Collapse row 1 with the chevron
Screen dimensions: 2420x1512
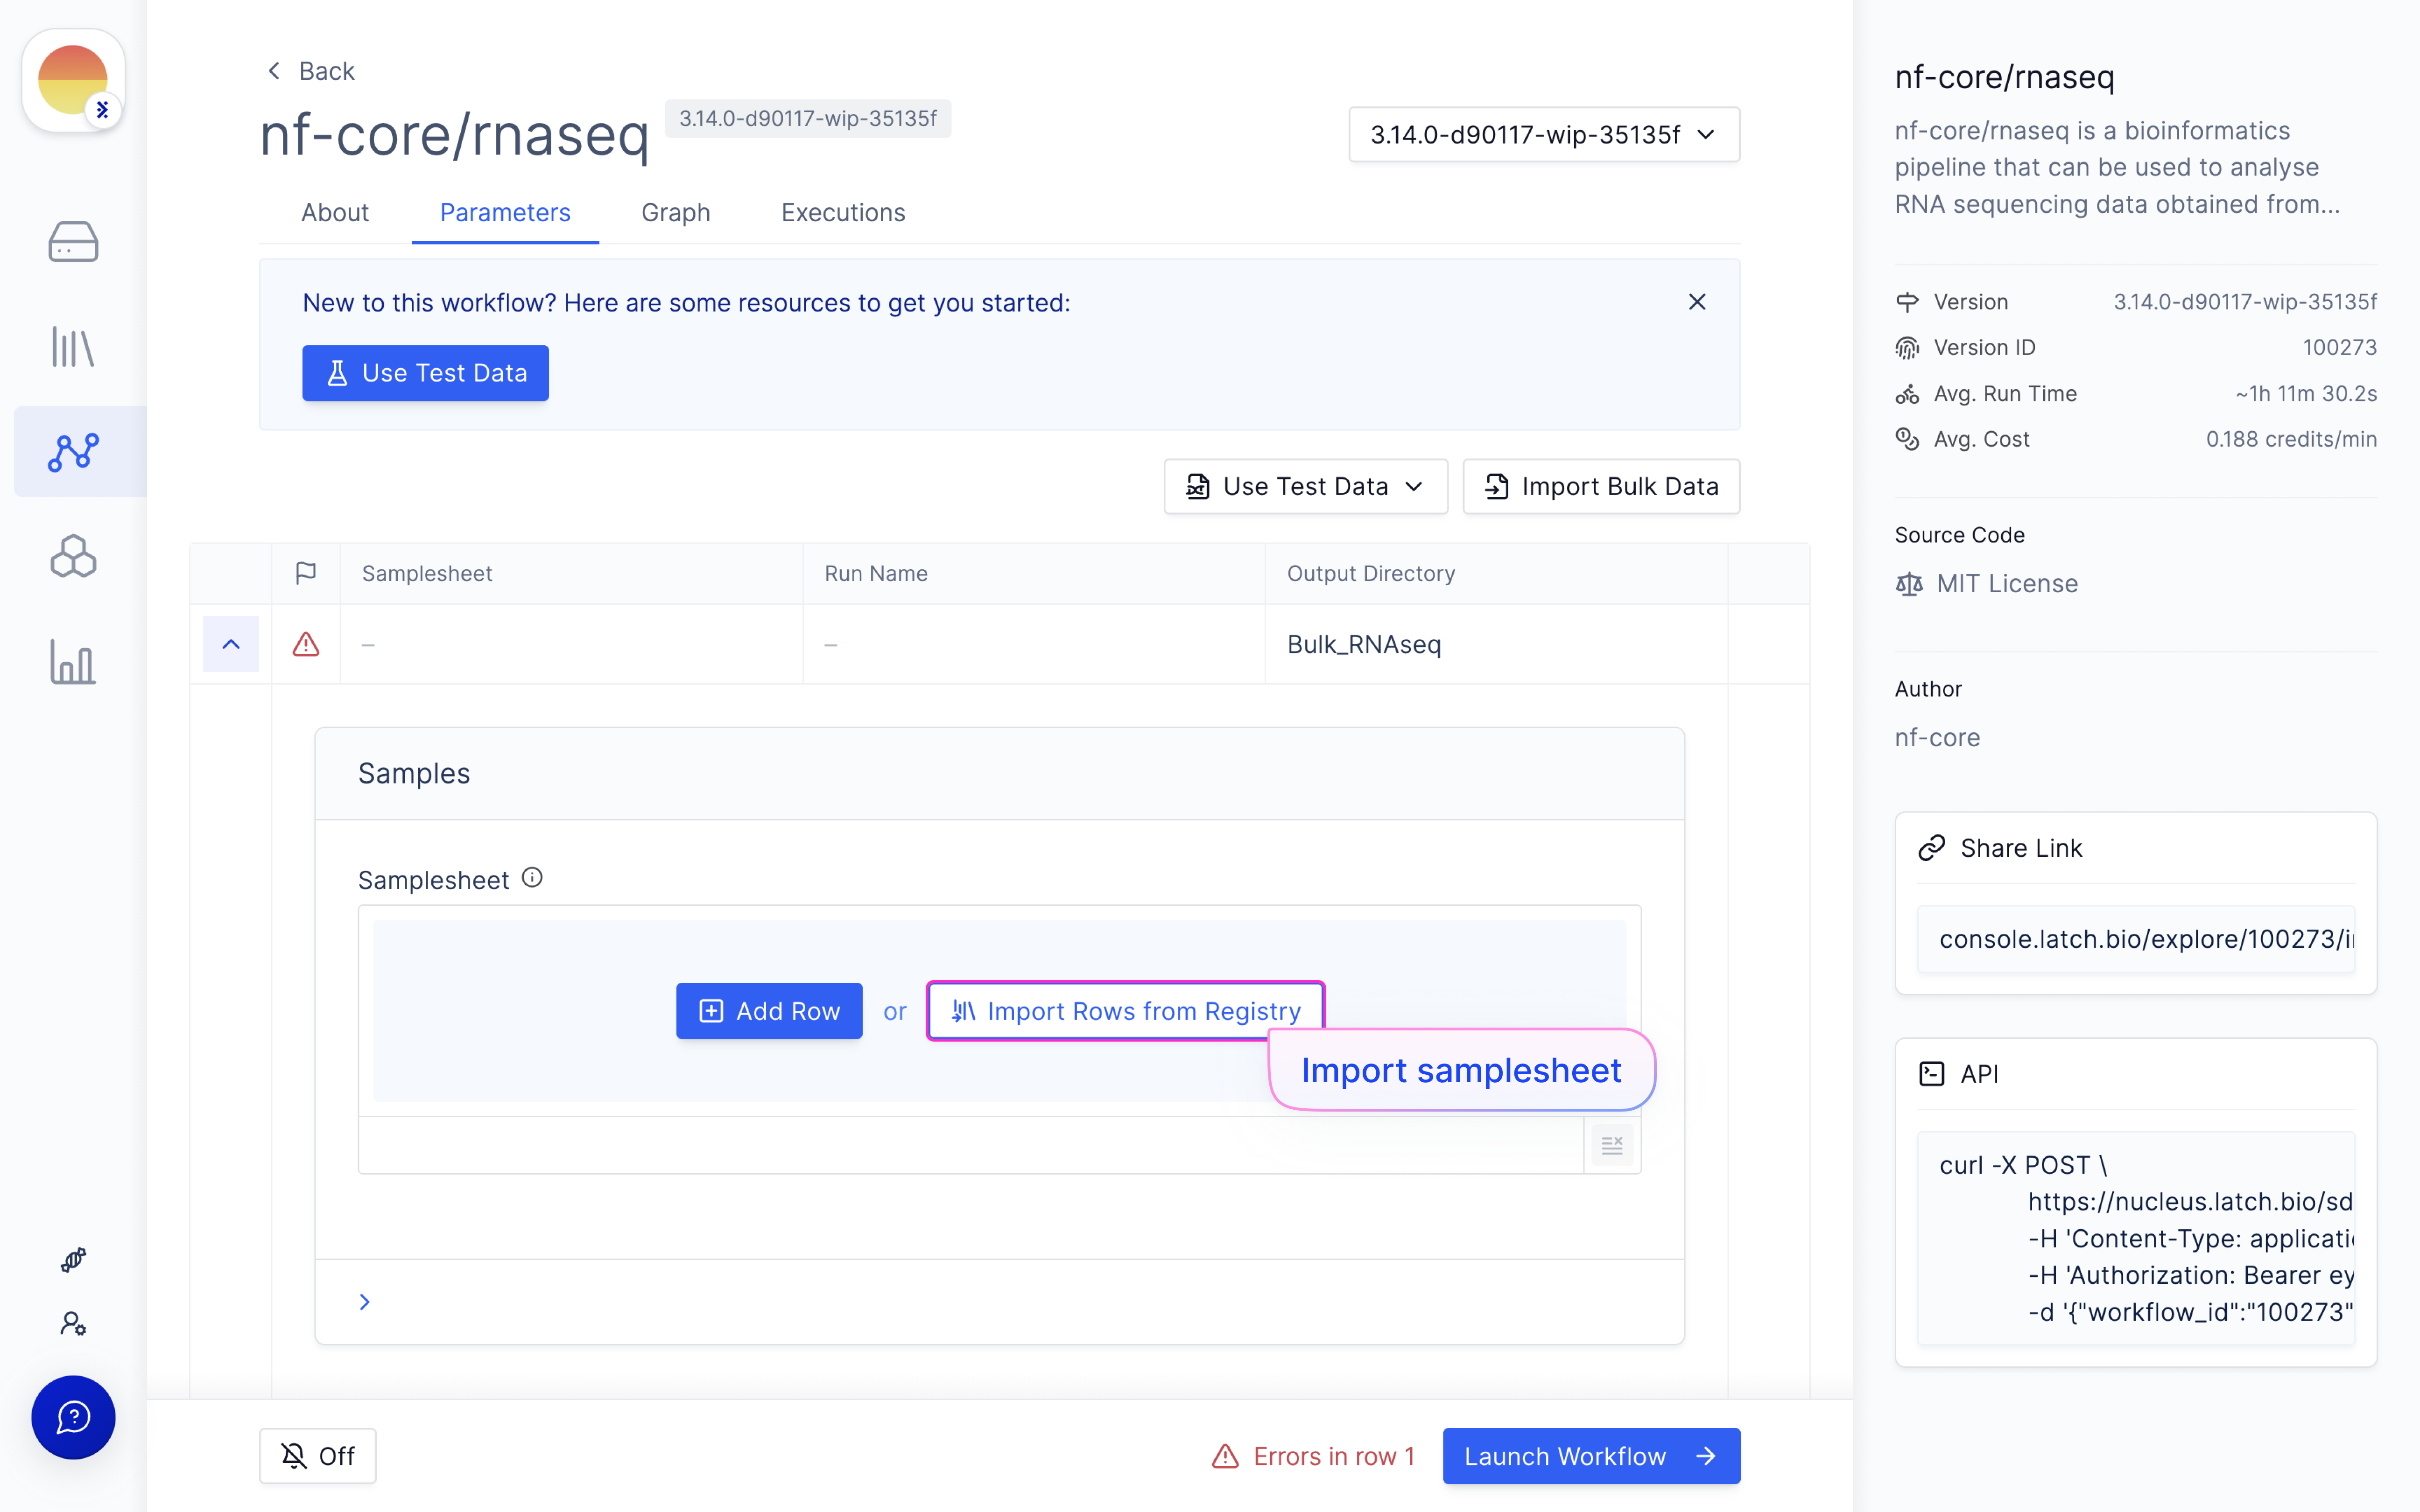(x=231, y=644)
